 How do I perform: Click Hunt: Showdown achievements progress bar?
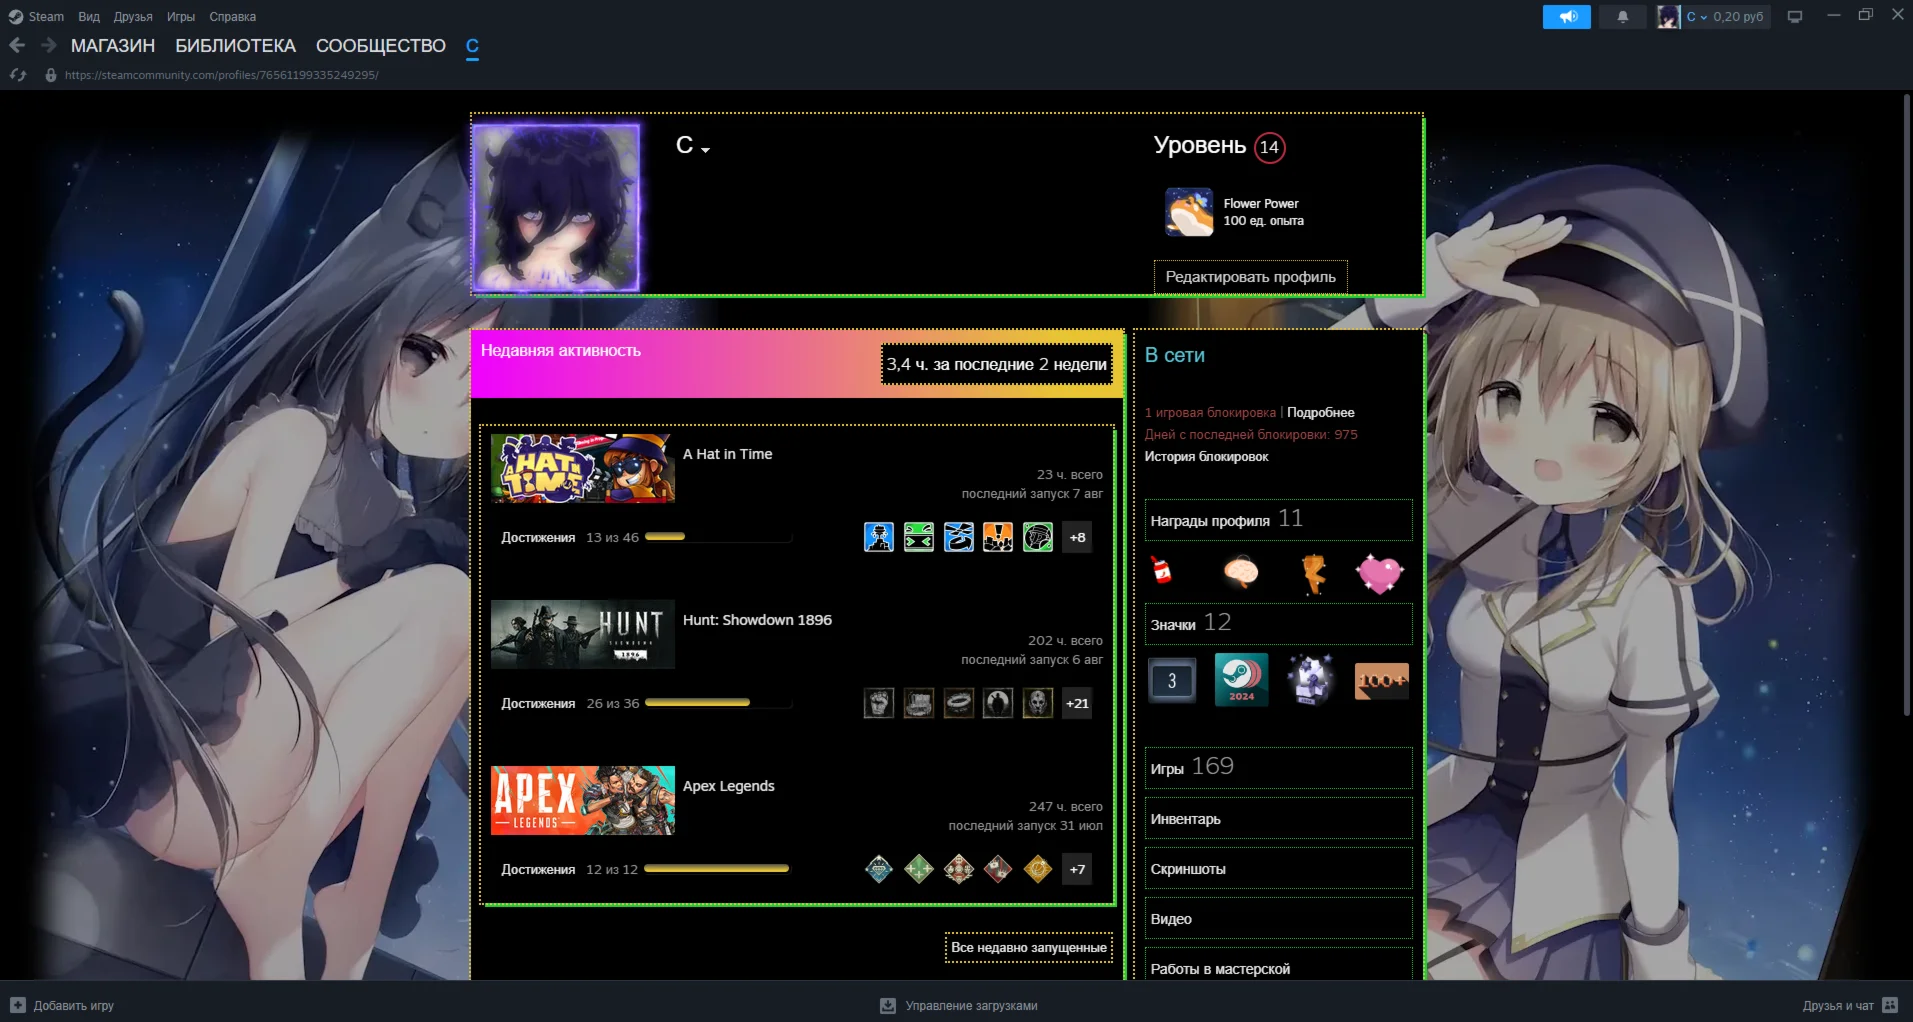click(718, 703)
